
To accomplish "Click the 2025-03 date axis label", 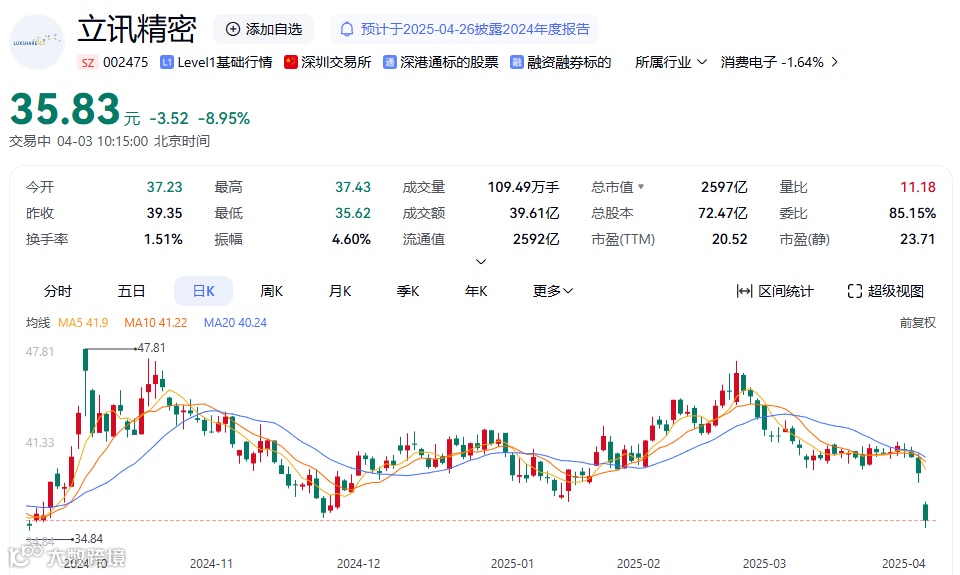I will (764, 563).
